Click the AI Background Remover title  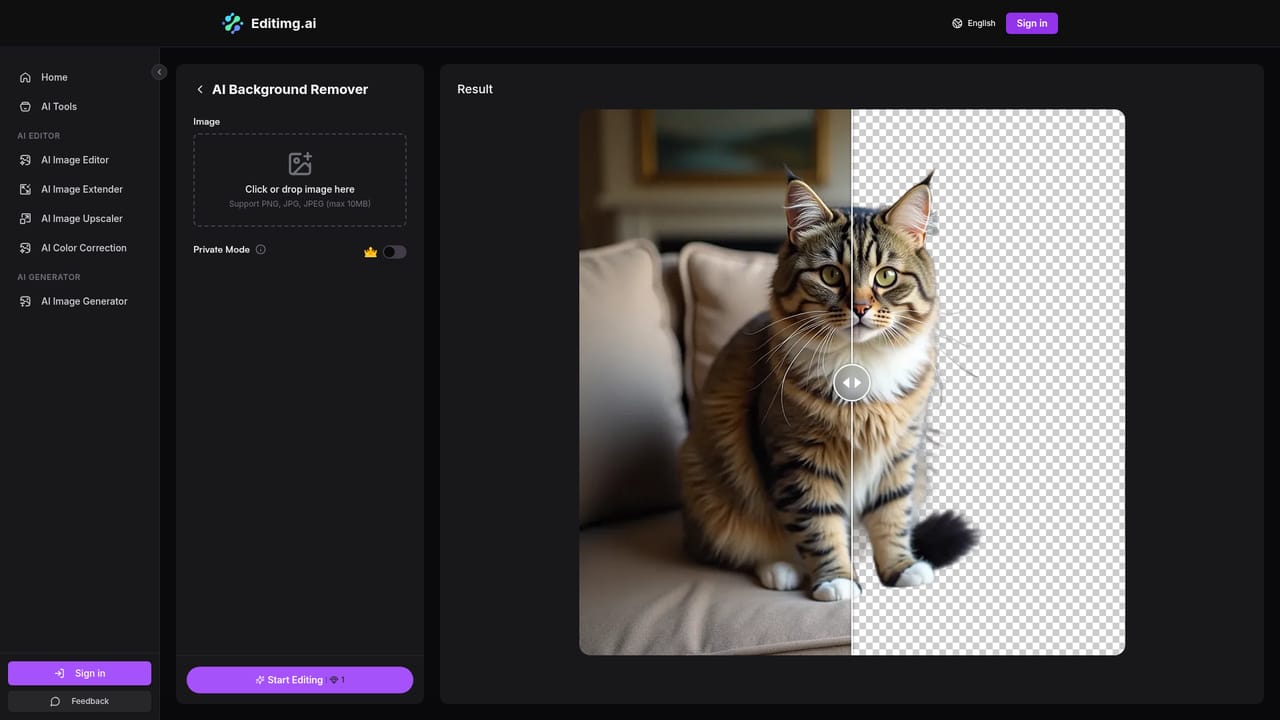click(x=290, y=89)
